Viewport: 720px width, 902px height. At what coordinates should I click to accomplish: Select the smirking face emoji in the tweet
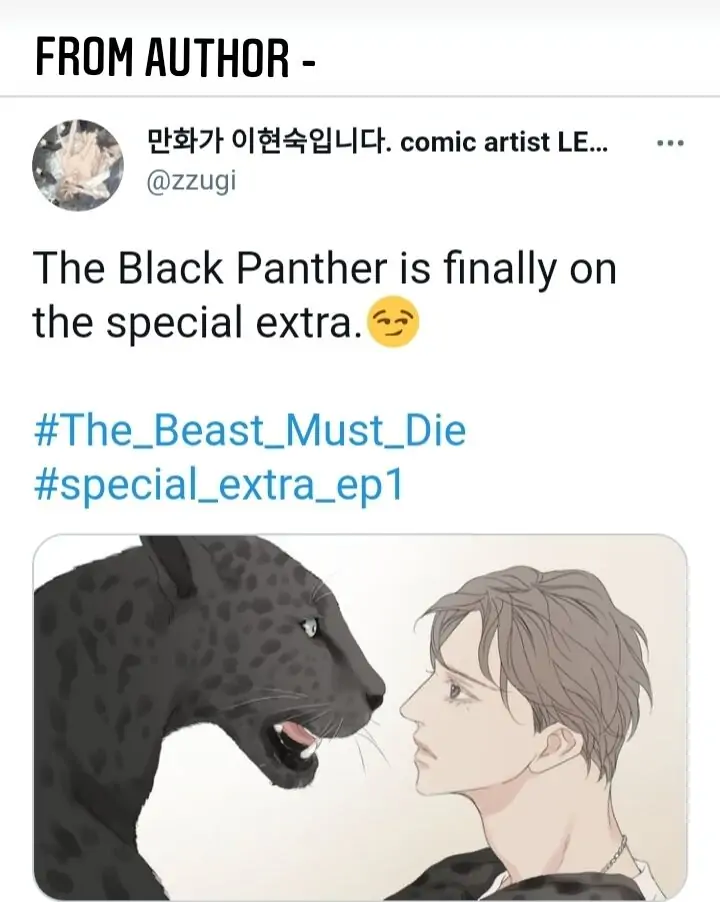pos(393,322)
